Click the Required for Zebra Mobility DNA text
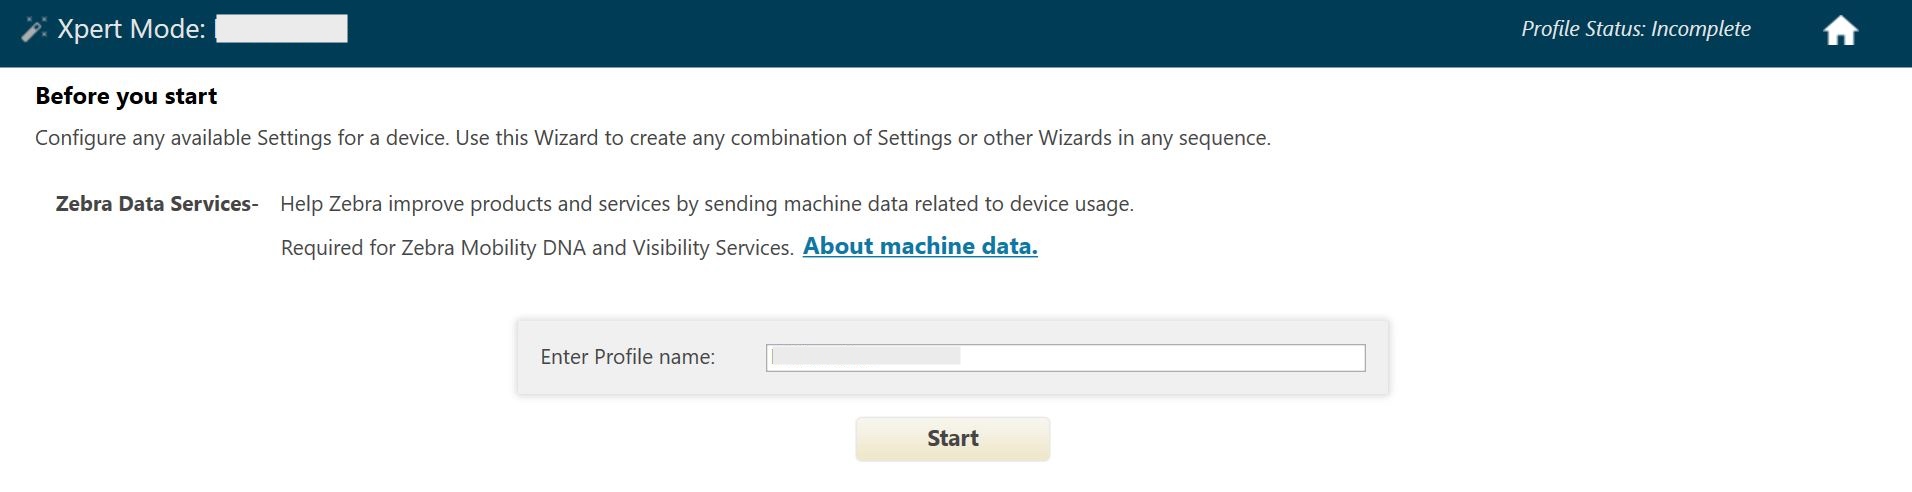 pos(537,248)
